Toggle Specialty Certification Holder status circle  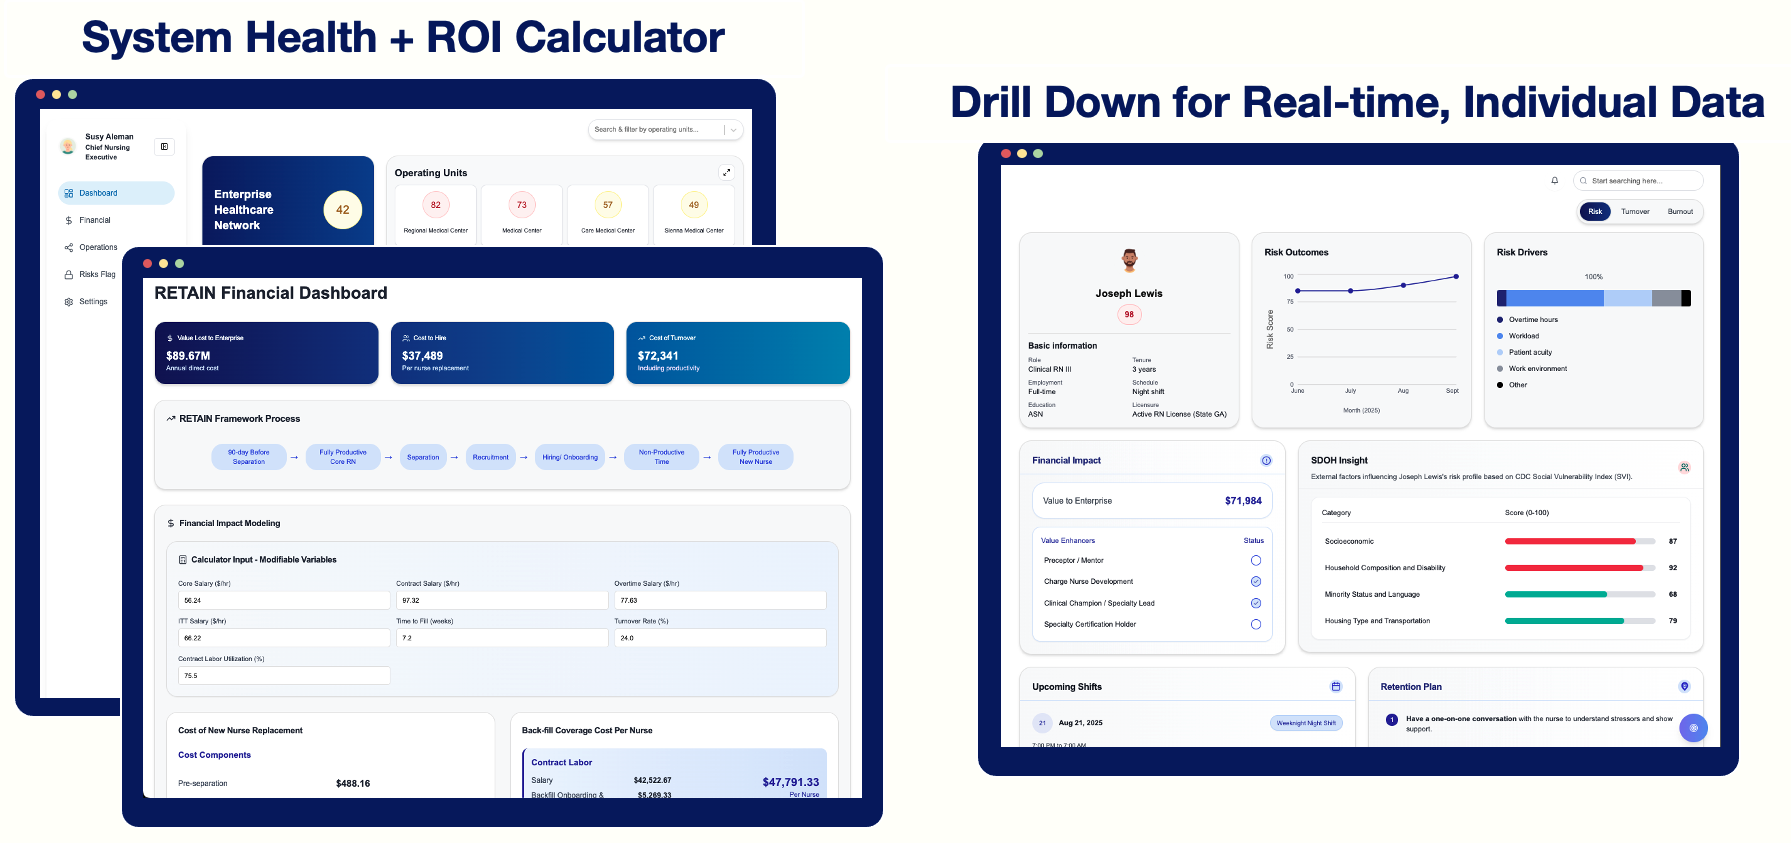coord(1256,625)
